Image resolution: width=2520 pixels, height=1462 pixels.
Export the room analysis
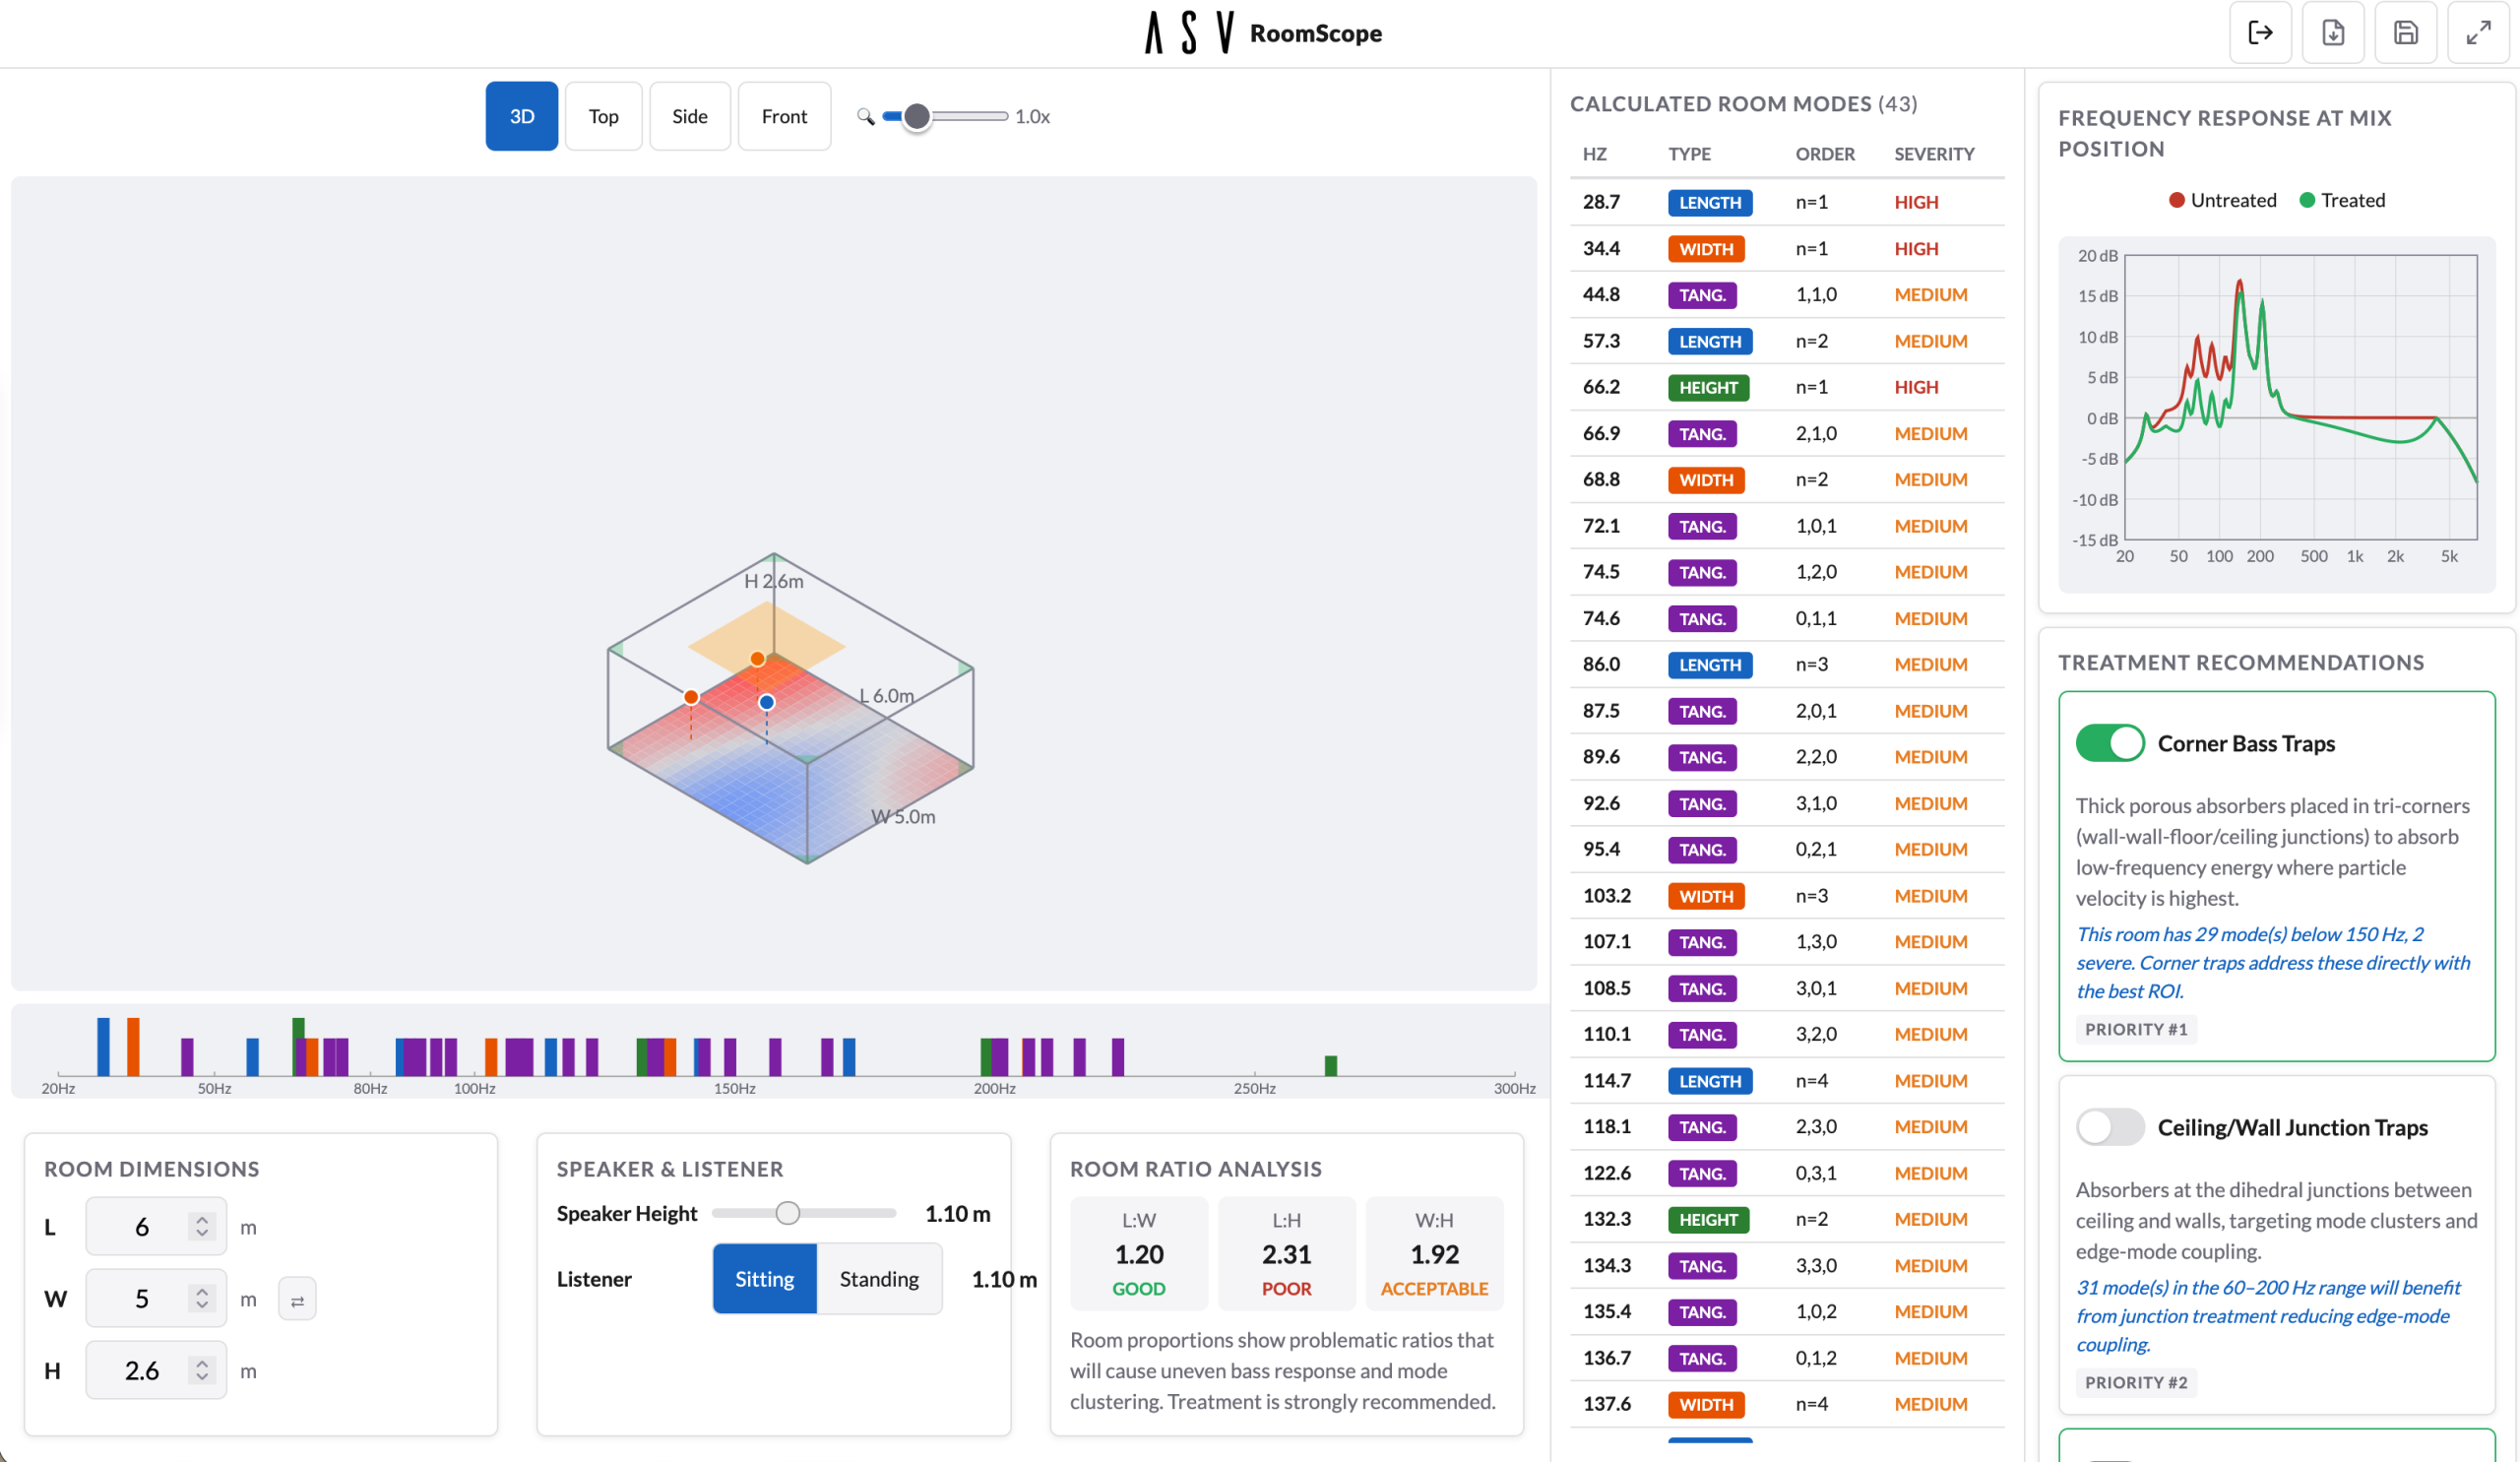click(2260, 33)
